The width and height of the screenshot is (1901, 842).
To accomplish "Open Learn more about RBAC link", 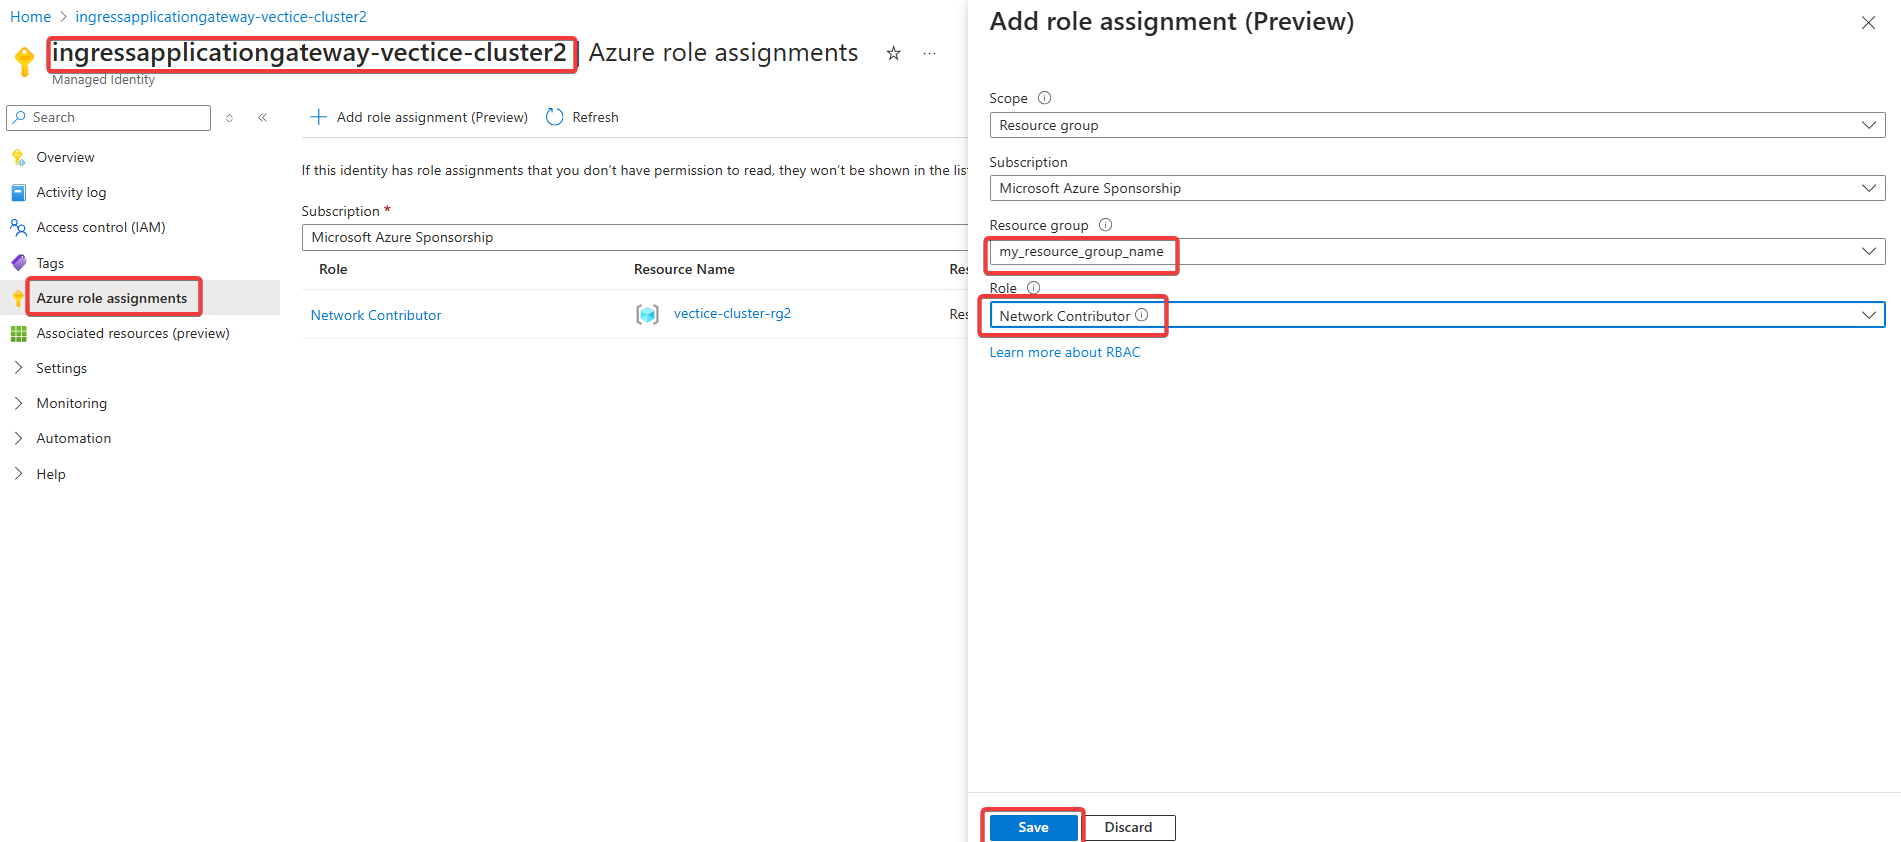I will pyautogui.click(x=1064, y=352).
